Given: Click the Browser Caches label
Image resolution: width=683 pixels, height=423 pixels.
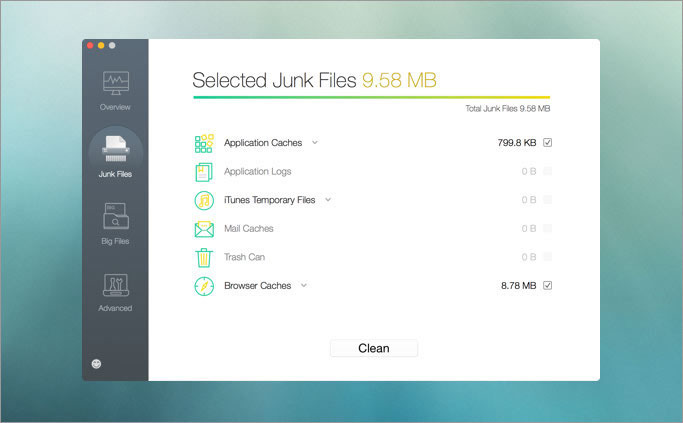Looking at the screenshot, I should click(257, 286).
